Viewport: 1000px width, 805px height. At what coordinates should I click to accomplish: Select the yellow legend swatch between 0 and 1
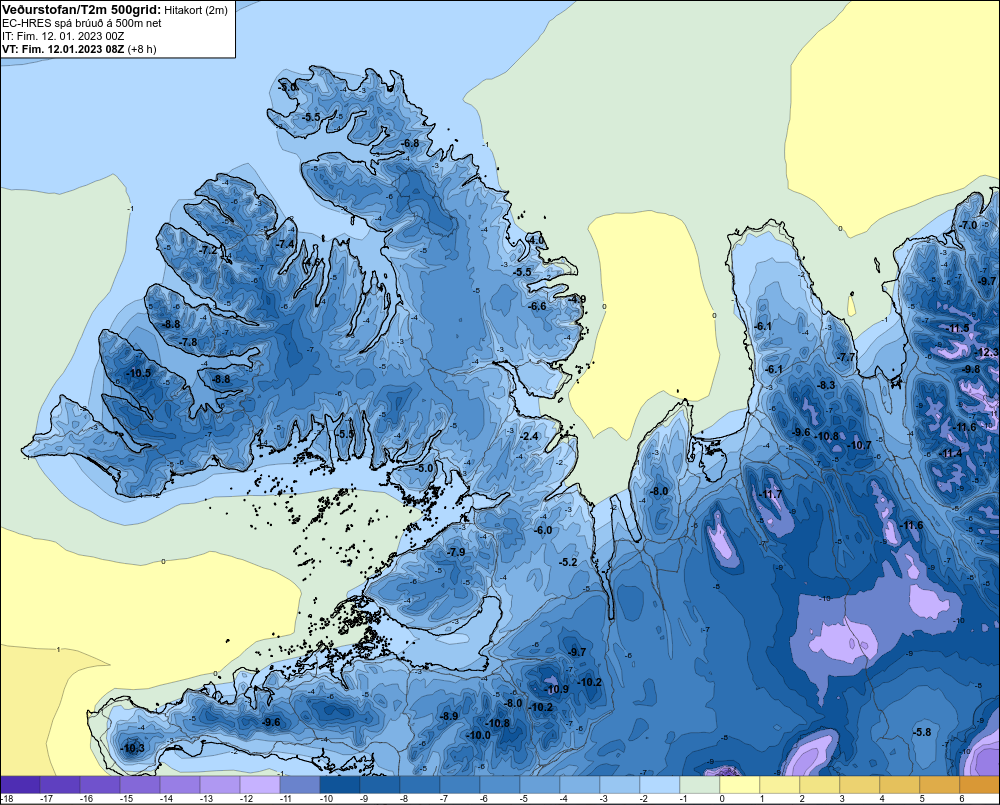(x=740, y=785)
